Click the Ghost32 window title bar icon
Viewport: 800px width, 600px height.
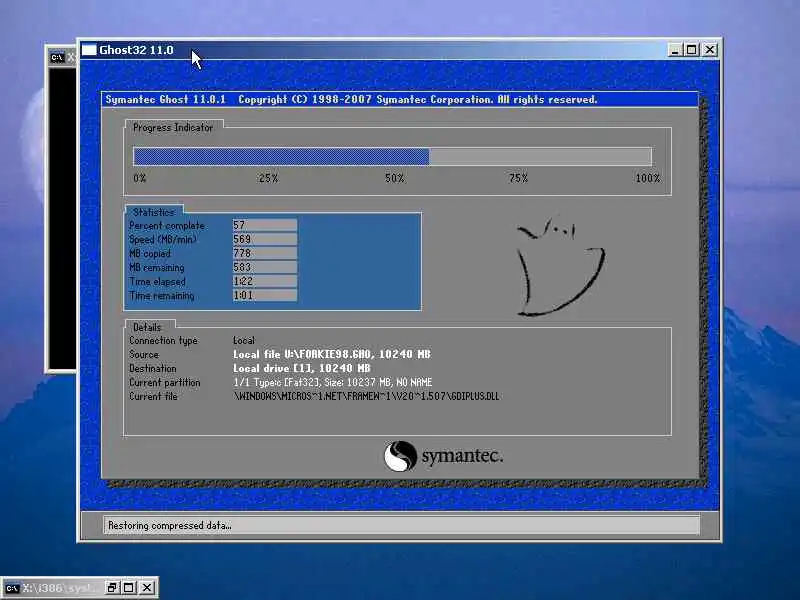pos(89,50)
